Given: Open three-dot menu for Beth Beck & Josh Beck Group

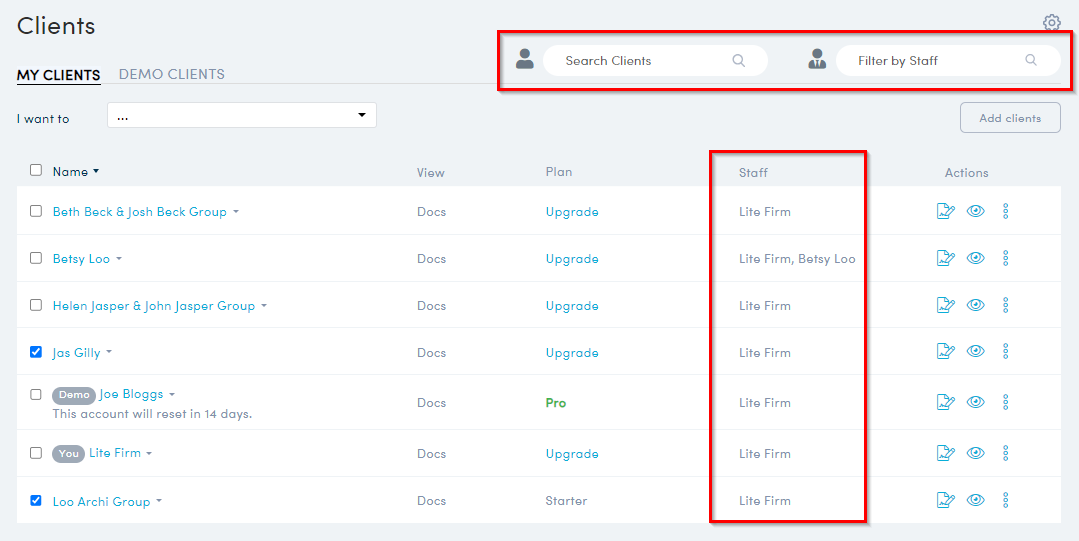Looking at the screenshot, I should pos(1005,211).
